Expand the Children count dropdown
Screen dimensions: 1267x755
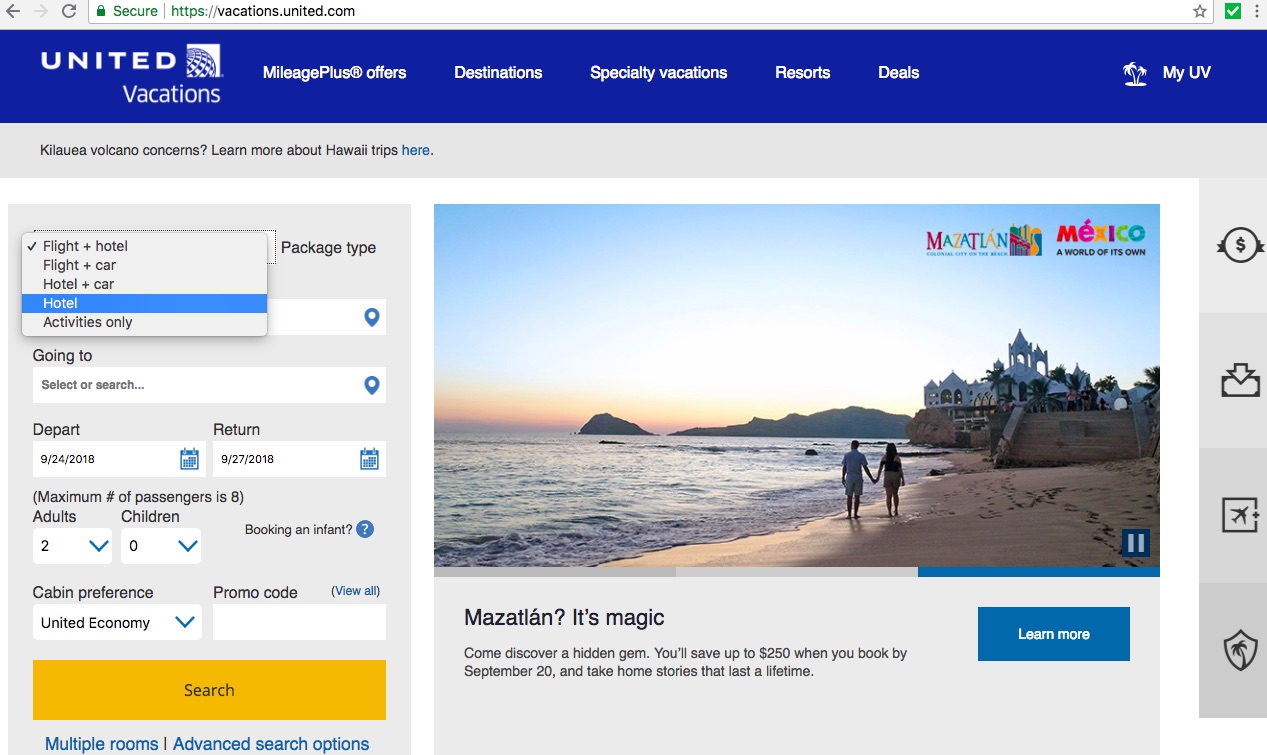click(x=161, y=546)
